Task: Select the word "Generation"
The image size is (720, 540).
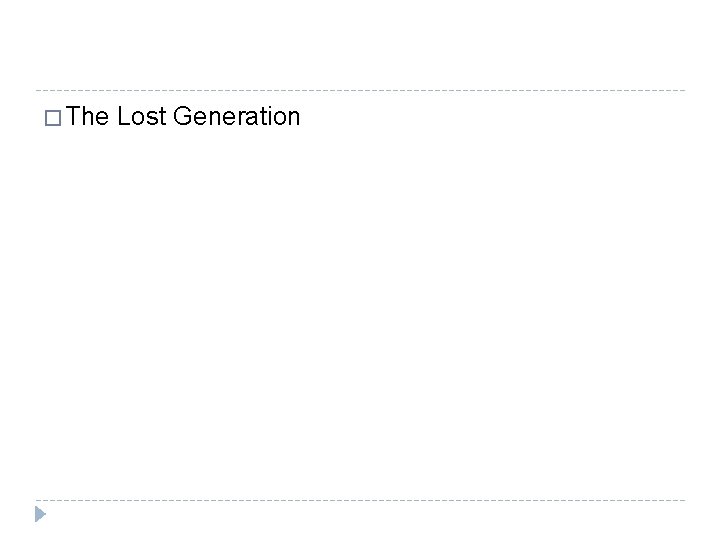Action: pyautogui.click(x=236, y=117)
